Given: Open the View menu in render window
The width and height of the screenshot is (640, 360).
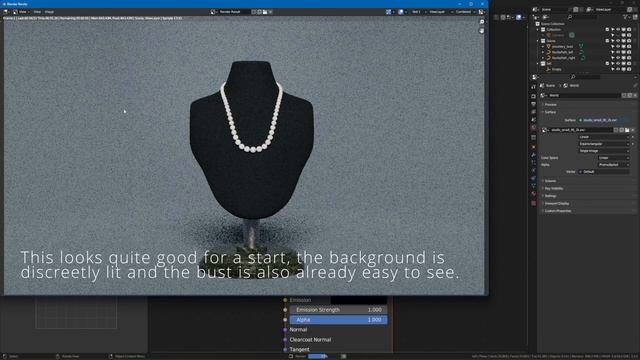Looking at the screenshot, I should (22, 12).
